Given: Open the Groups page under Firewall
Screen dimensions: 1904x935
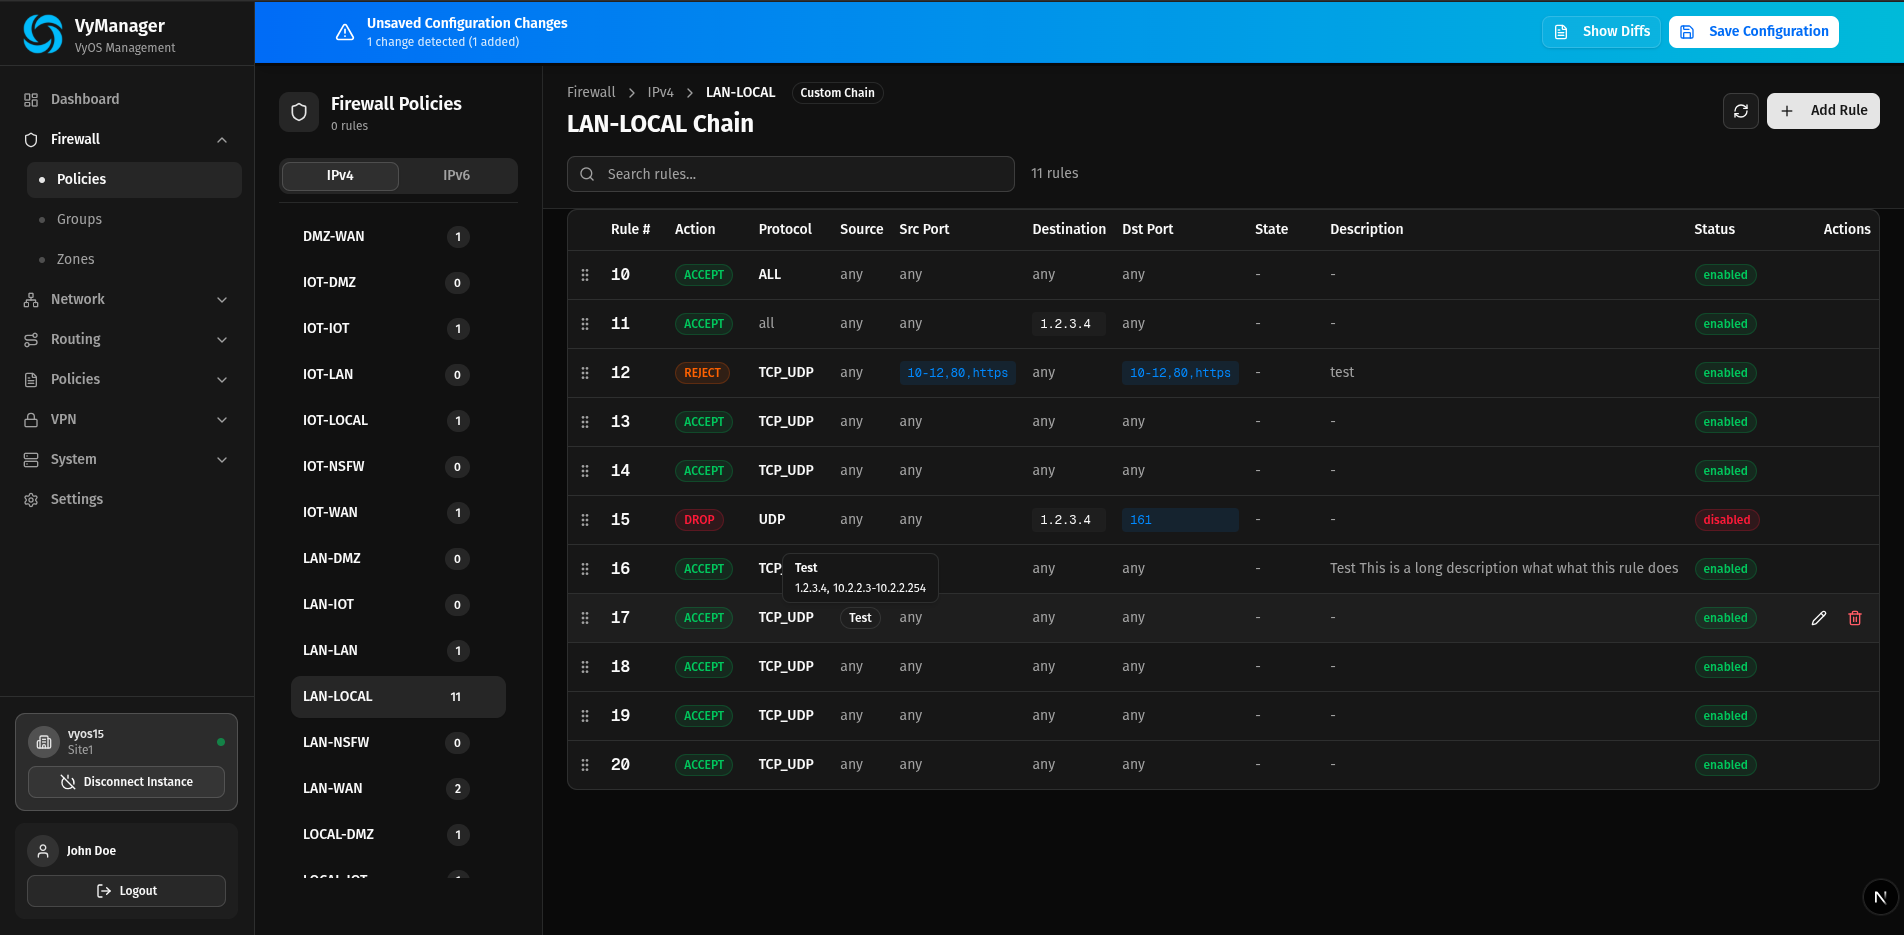Looking at the screenshot, I should click(78, 219).
